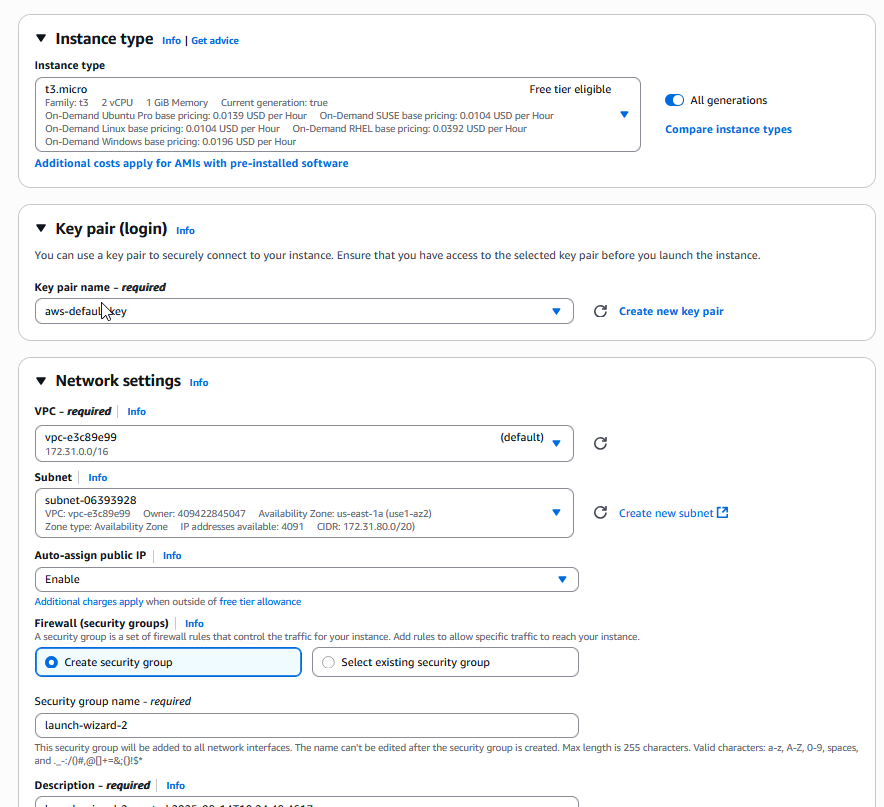The image size is (884, 807).
Task: Refresh the VPC list
Action: pos(600,443)
